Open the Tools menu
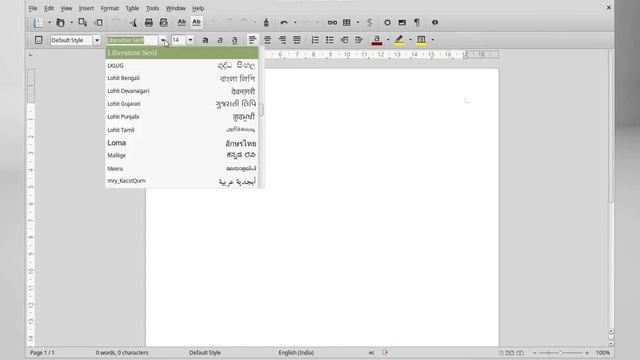The width and height of the screenshot is (640, 360). pyautogui.click(x=152, y=8)
